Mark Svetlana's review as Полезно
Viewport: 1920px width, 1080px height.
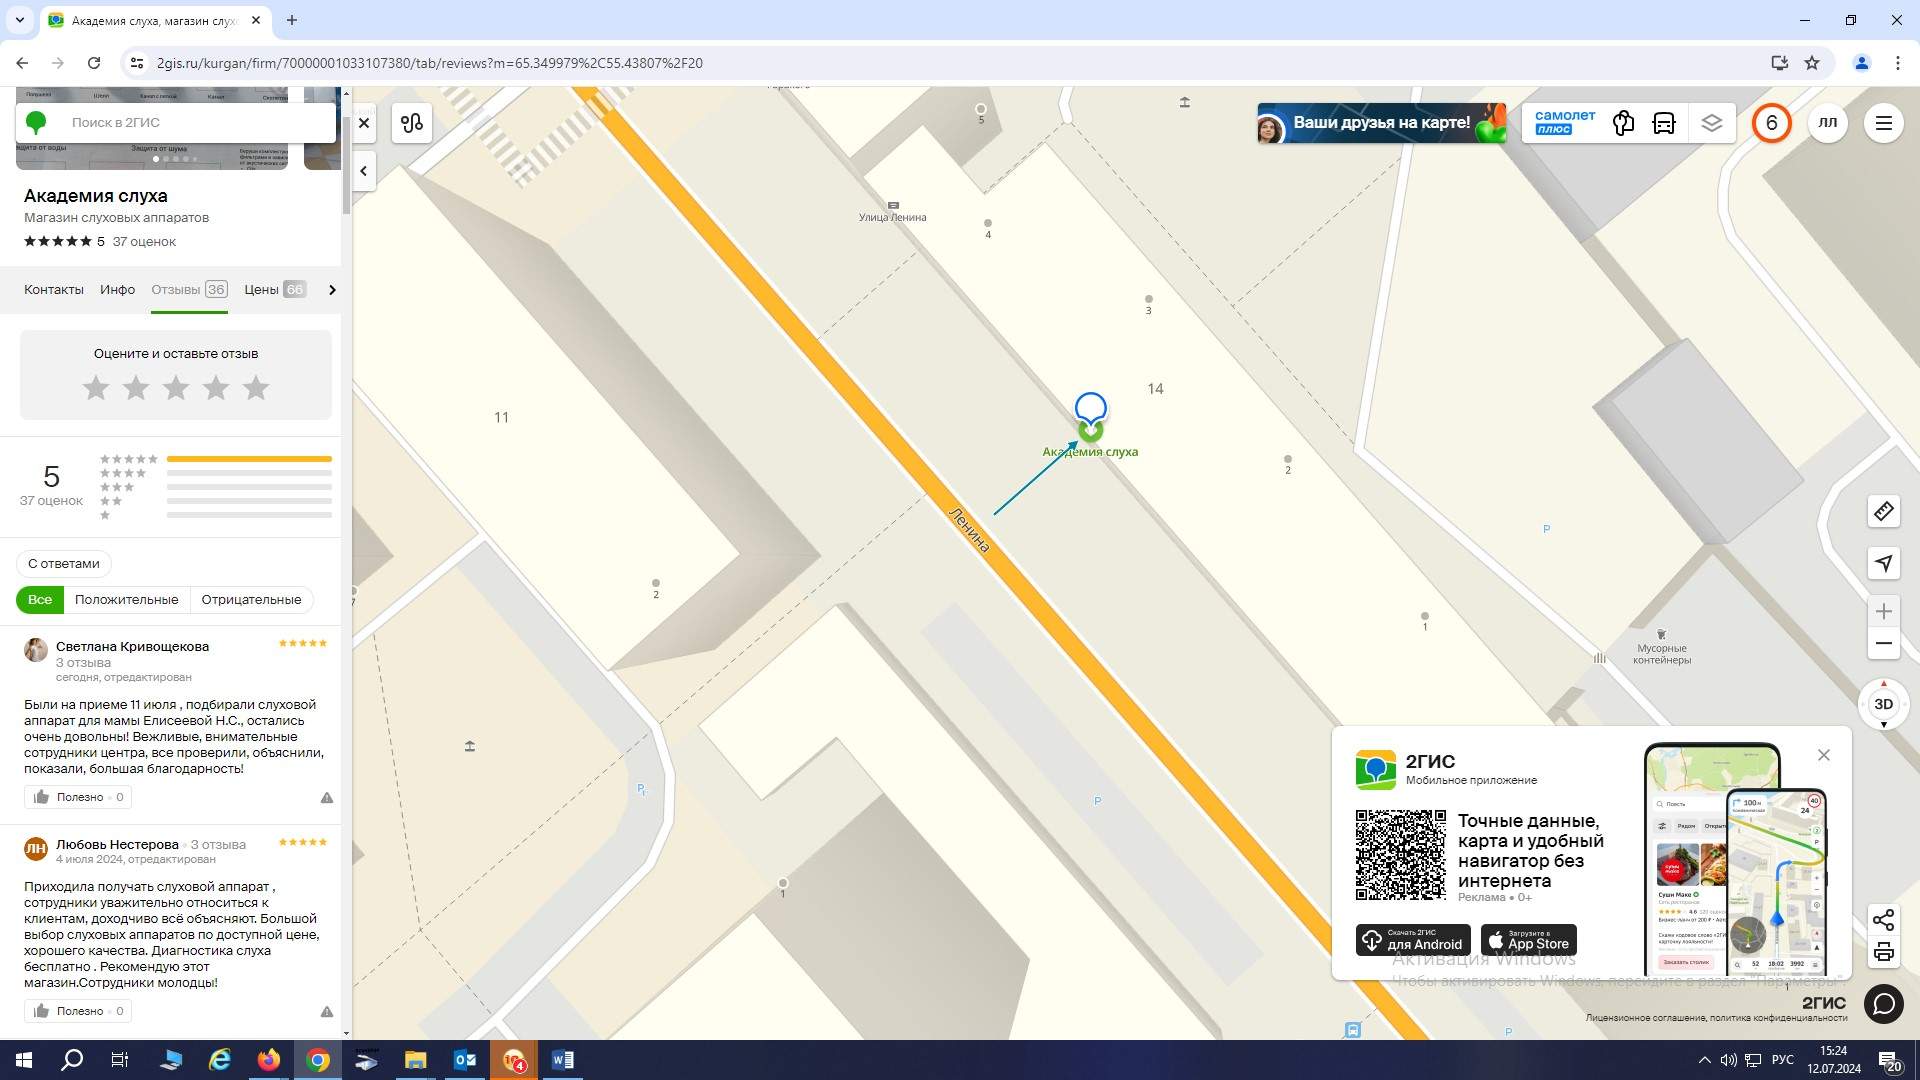click(78, 798)
